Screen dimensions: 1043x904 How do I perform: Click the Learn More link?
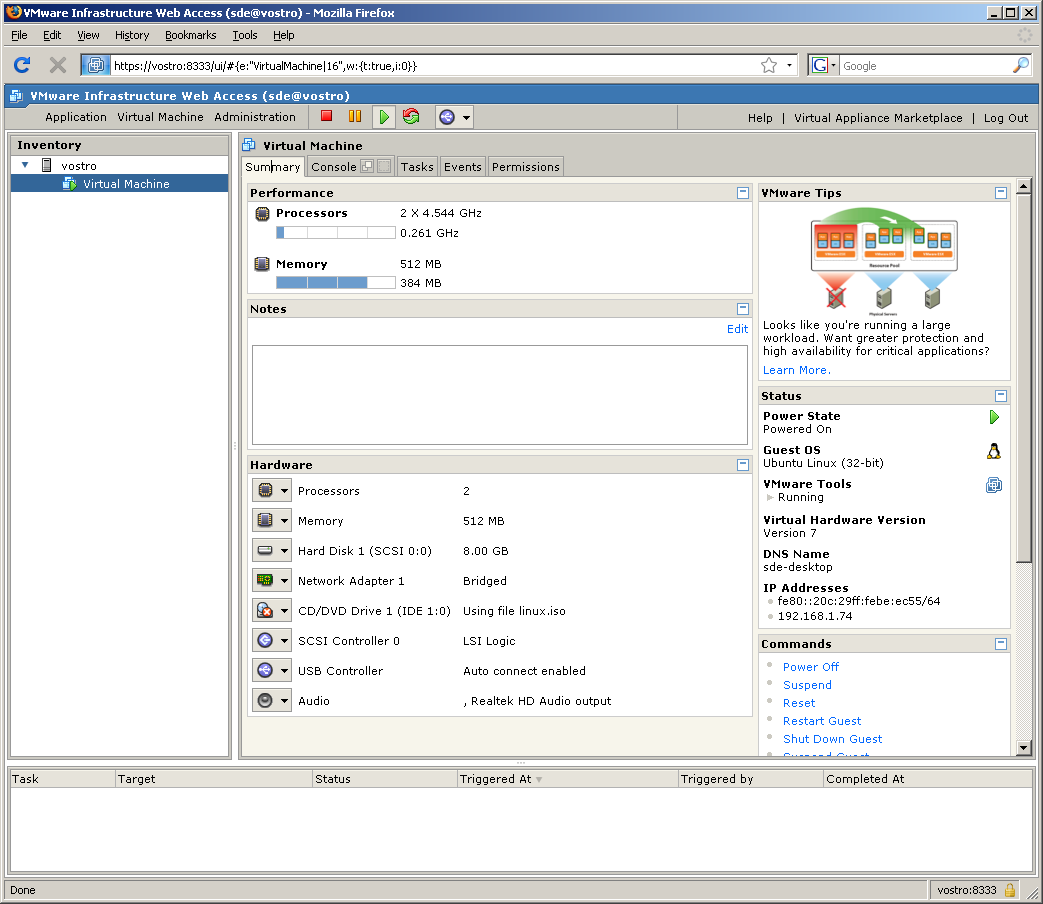(x=796, y=371)
